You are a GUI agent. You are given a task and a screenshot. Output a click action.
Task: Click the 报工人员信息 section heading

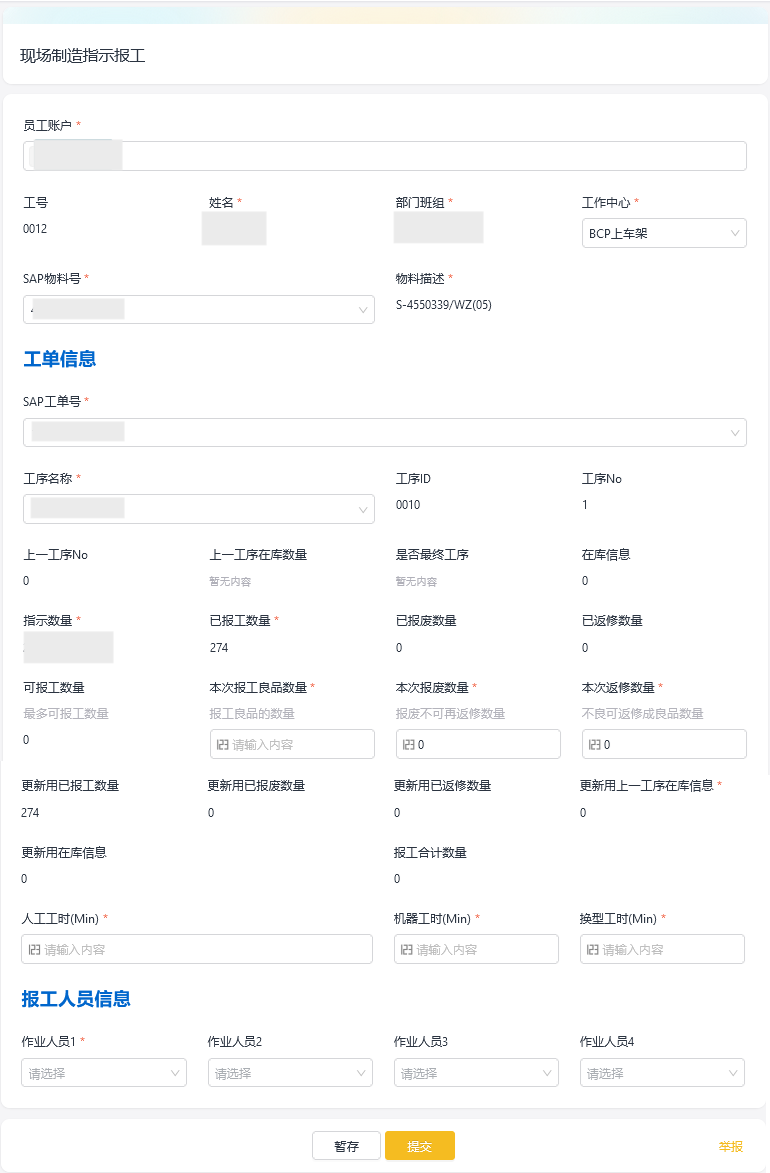(x=76, y=999)
